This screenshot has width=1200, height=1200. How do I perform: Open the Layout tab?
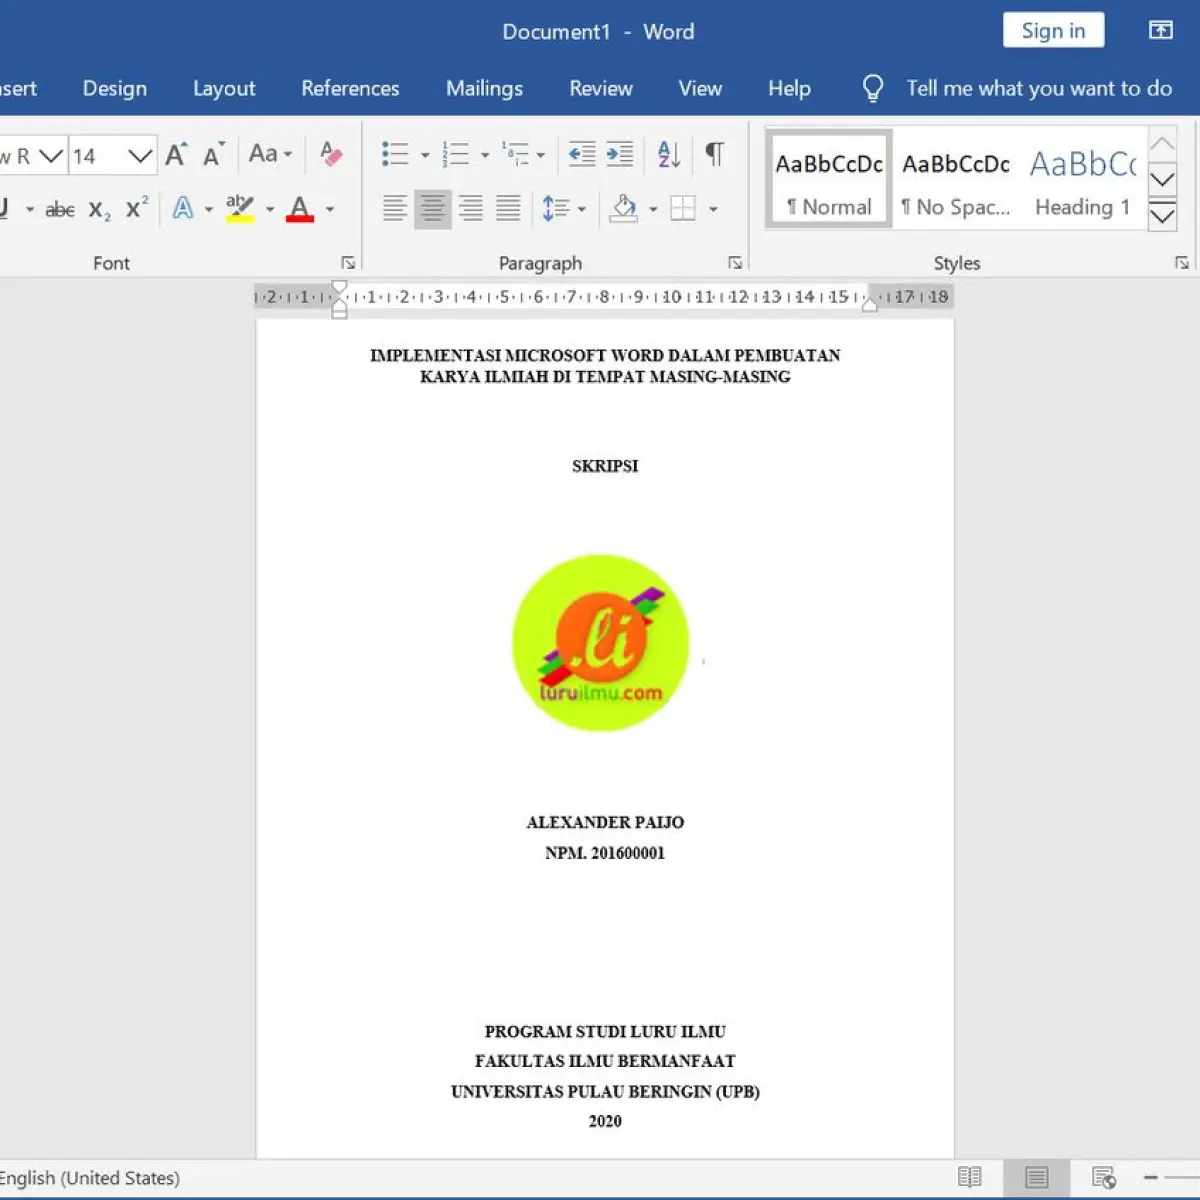point(224,88)
